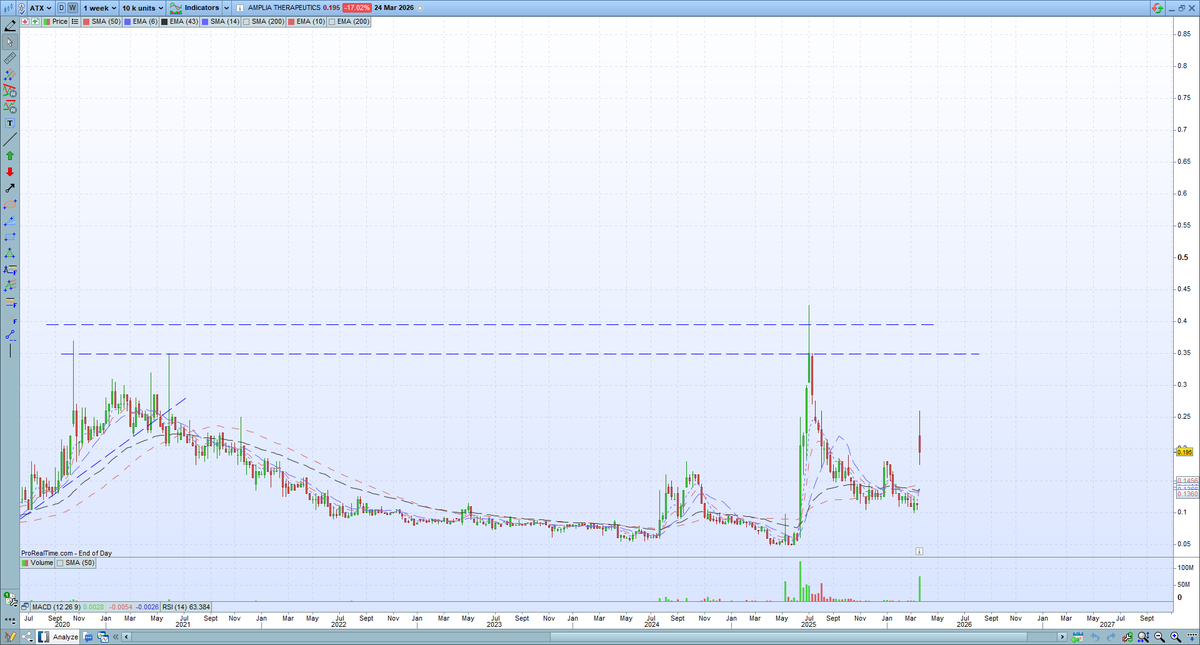
Task: Select the pencil drawing tool
Action: click(10, 27)
